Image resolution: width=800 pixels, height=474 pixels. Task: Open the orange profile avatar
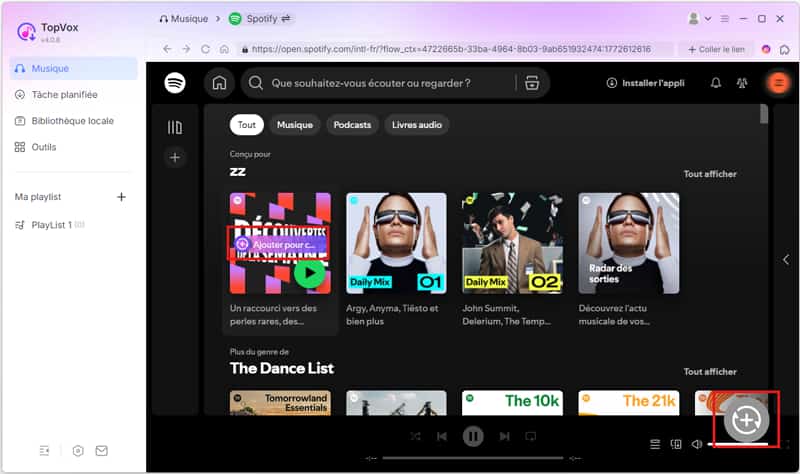pyautogui.click(x=778, y=83)
